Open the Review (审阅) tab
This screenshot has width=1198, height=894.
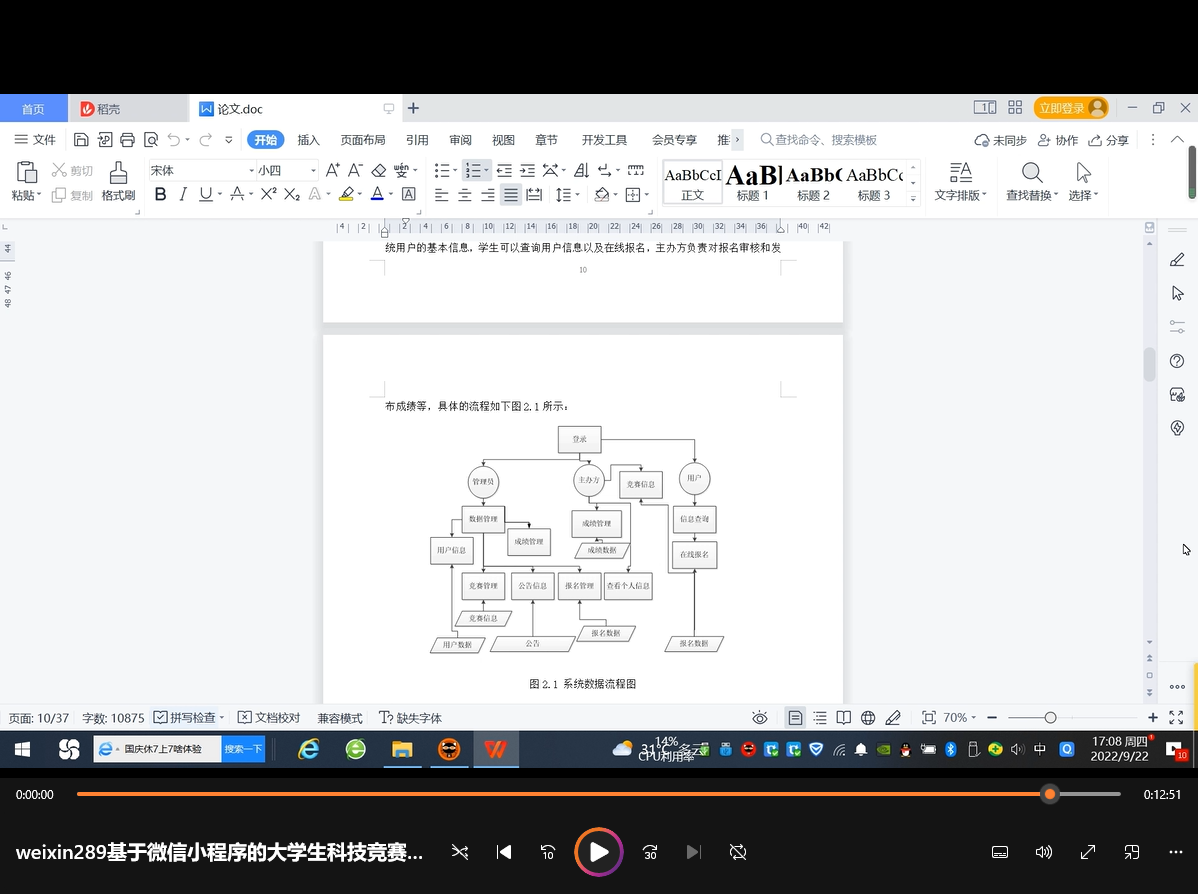460,140
